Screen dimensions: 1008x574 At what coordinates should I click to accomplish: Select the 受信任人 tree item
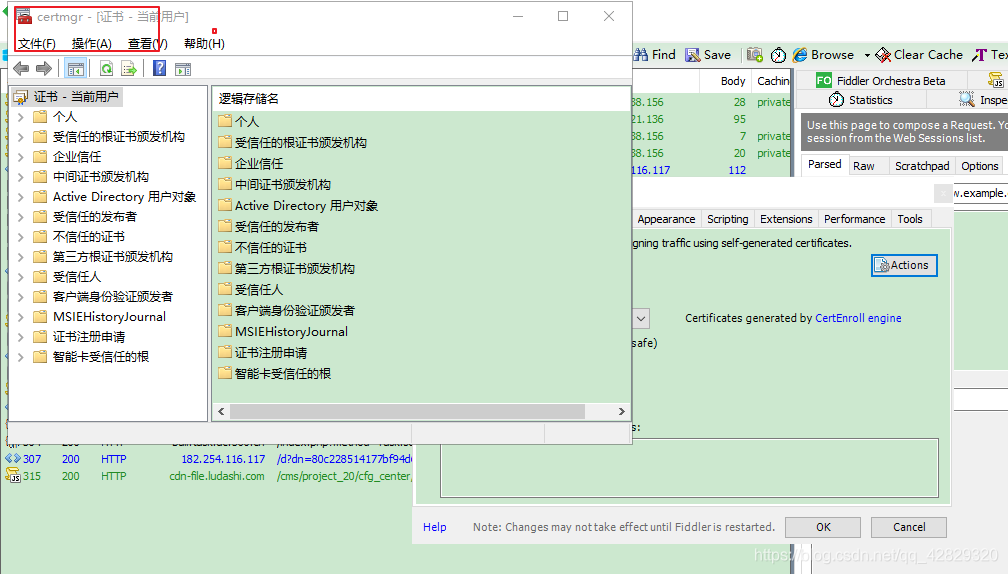click(76, 277)
